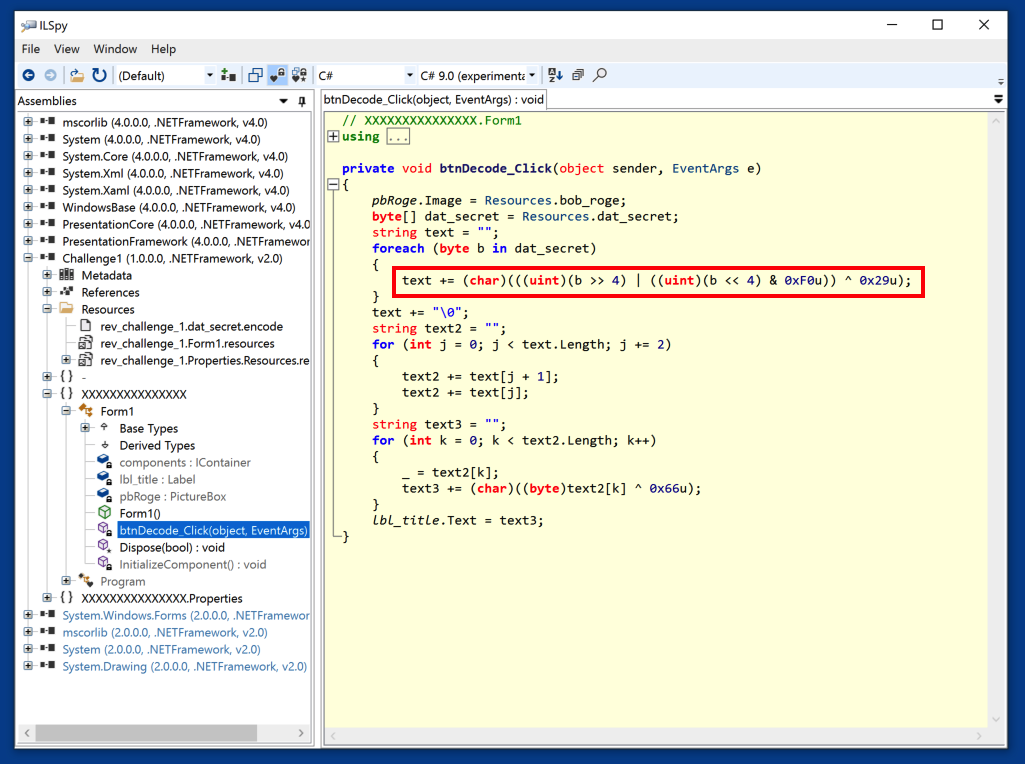Pin the Assemblies panel
Screen dimensions: 1025x764
302,101
